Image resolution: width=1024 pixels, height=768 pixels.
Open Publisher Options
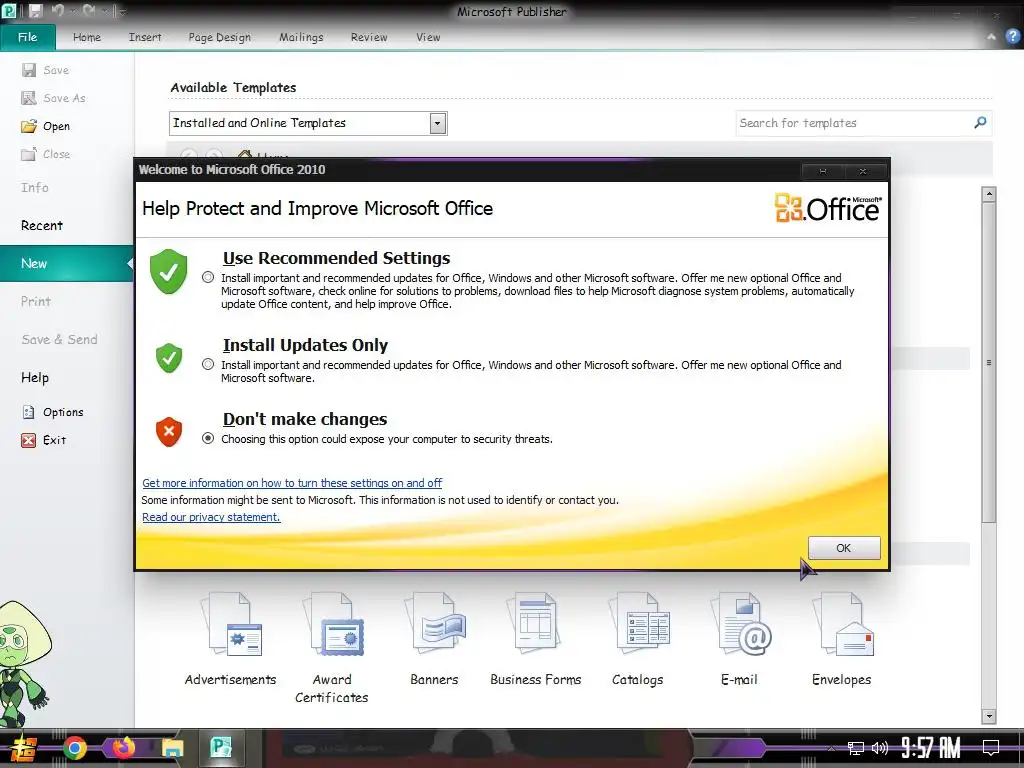[x=53, y=412]
